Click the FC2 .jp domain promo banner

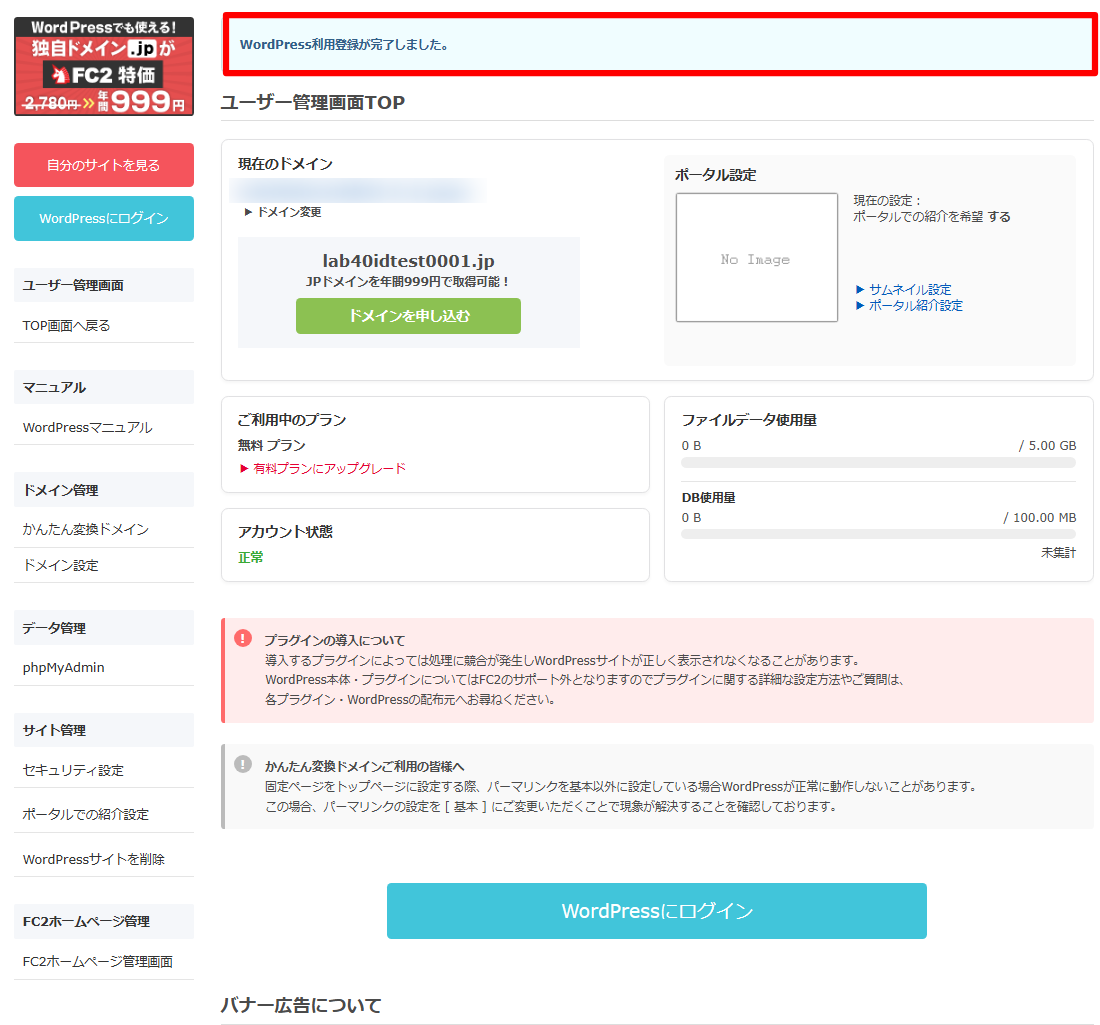(x=104, y=66)
